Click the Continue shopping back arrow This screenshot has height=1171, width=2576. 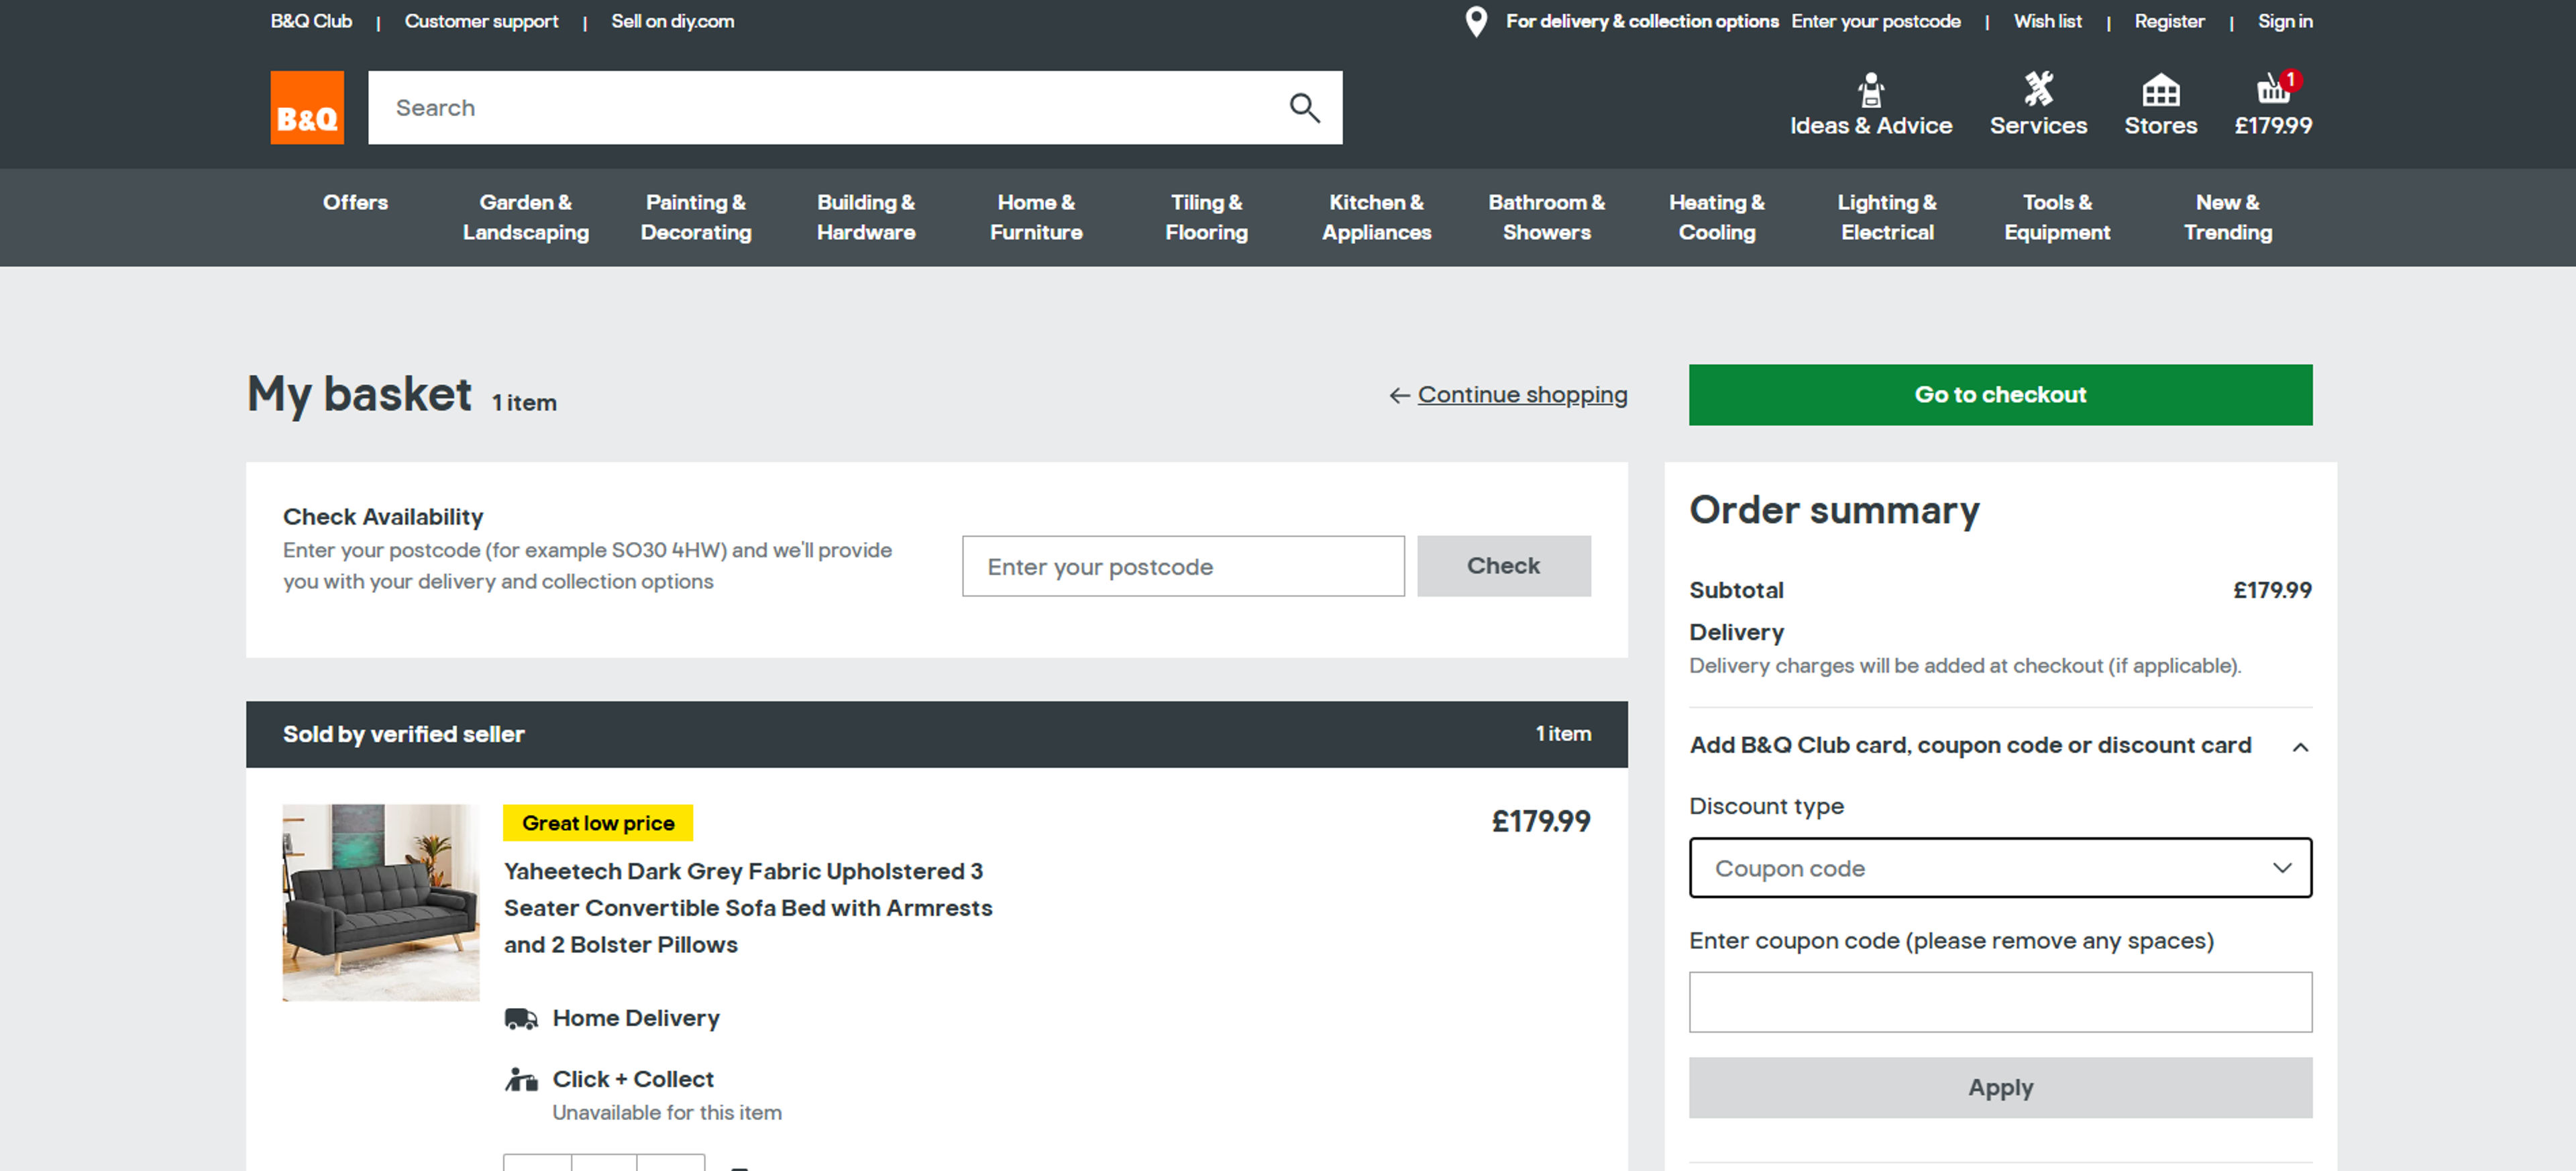1399,395
